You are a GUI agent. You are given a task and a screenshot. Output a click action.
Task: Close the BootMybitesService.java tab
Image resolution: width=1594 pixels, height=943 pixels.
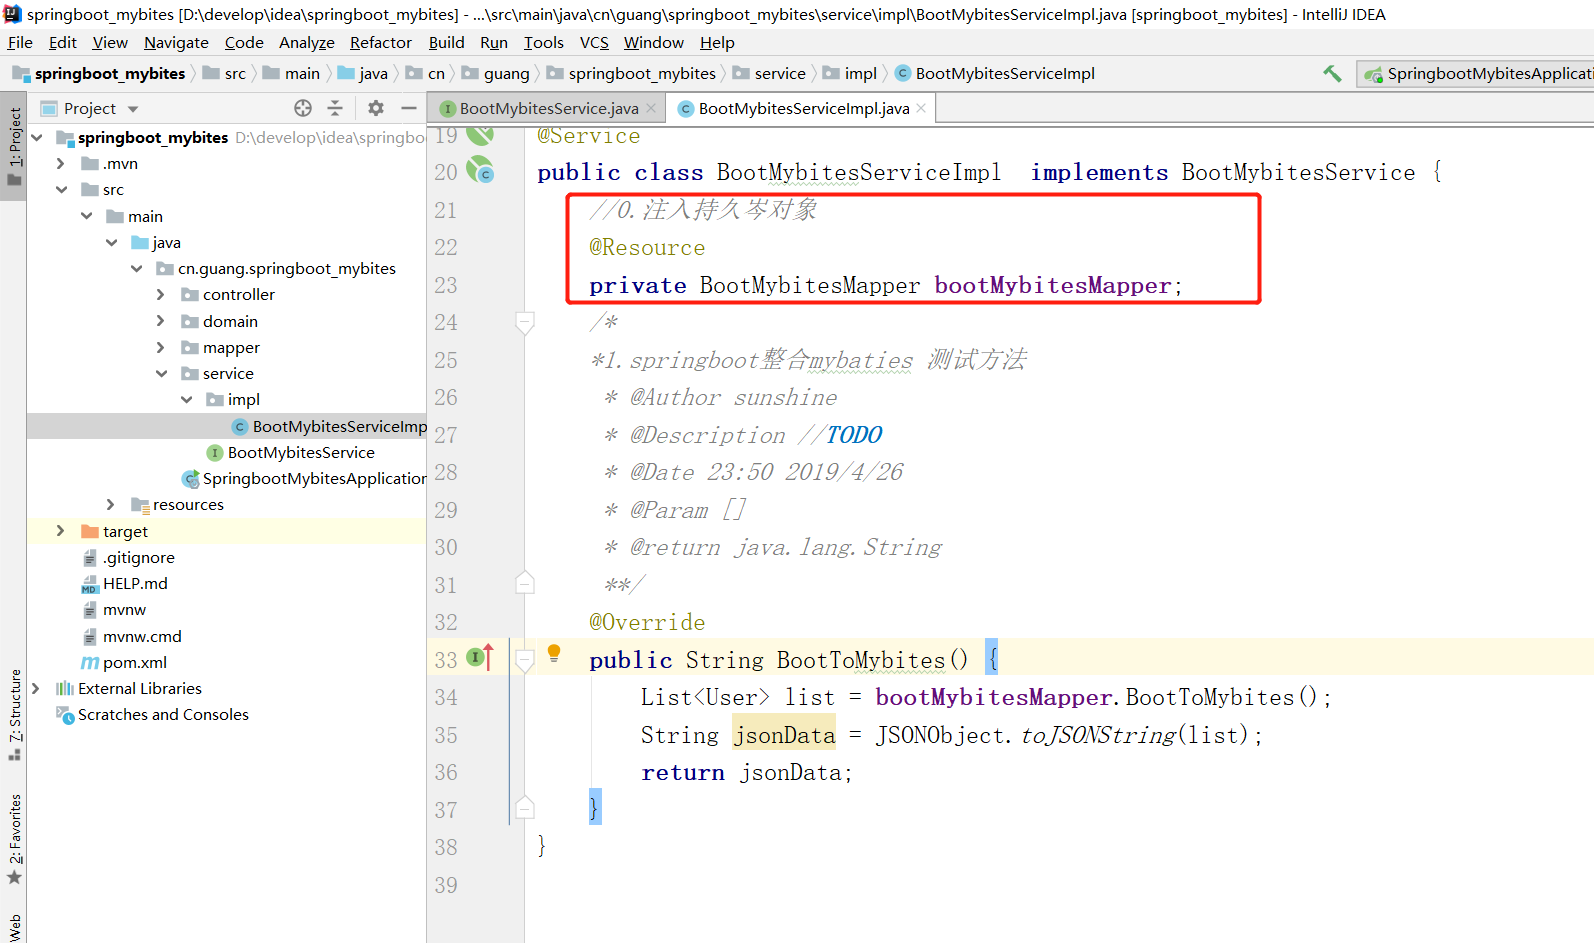point(651,108)
